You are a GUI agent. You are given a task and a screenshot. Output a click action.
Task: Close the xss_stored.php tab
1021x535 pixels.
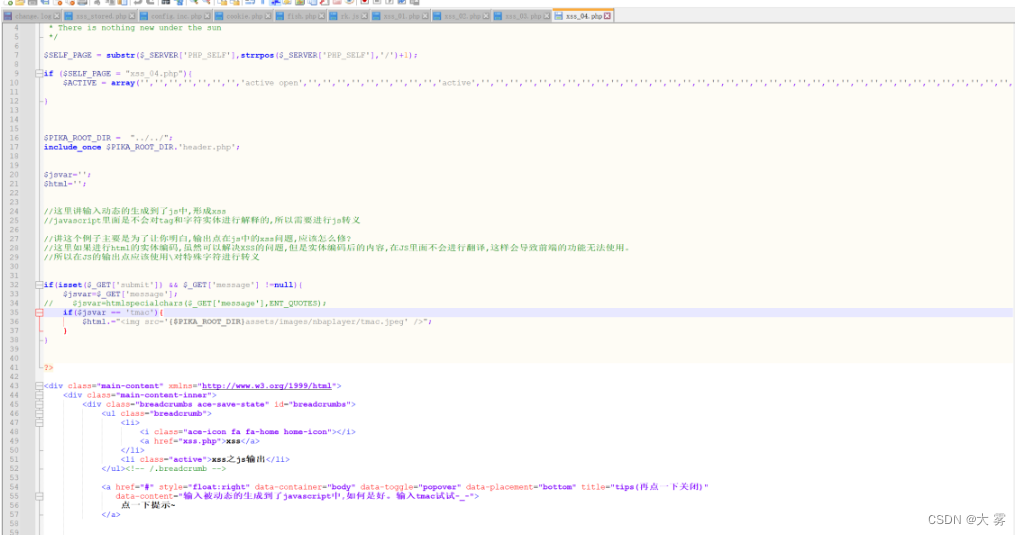pyautogui.click(x=132, y=16)
